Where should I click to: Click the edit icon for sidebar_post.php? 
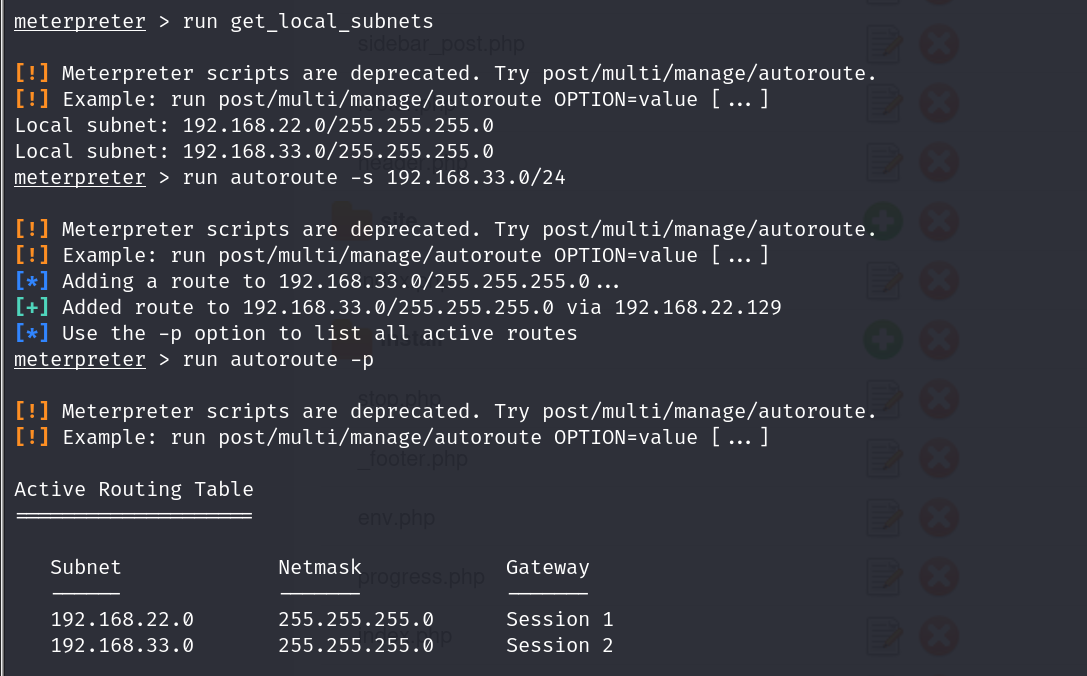(x=884, y=45)
